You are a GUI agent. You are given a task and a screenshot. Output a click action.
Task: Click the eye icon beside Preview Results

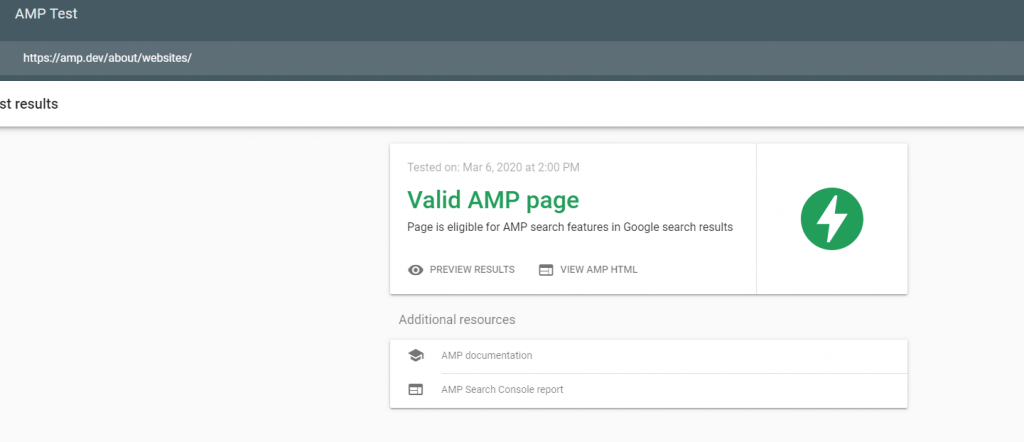click(415, 270)
